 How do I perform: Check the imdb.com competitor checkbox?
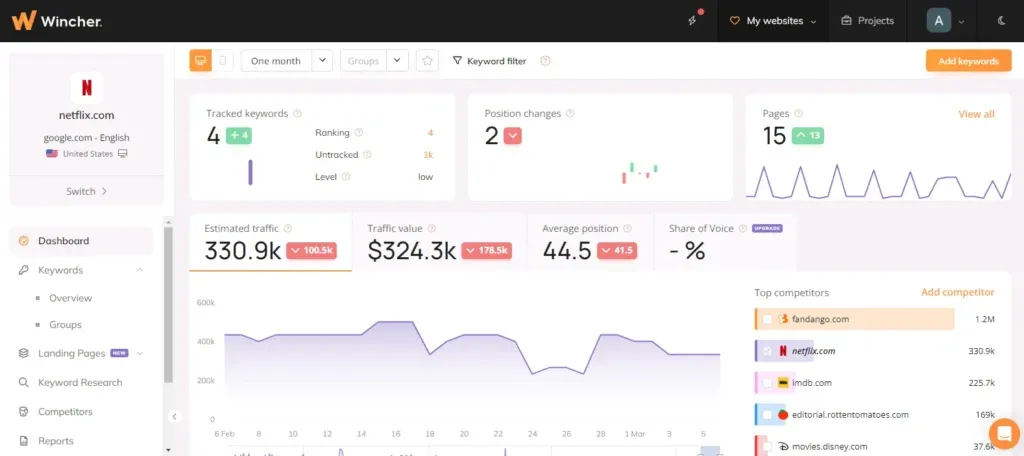[x=767, y=383]
